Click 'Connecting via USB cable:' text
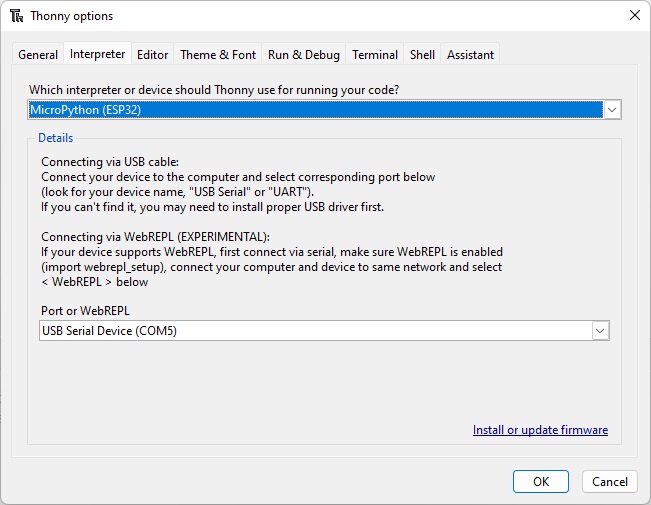Viewport: 651px width, 505px height. coord(110,162)
